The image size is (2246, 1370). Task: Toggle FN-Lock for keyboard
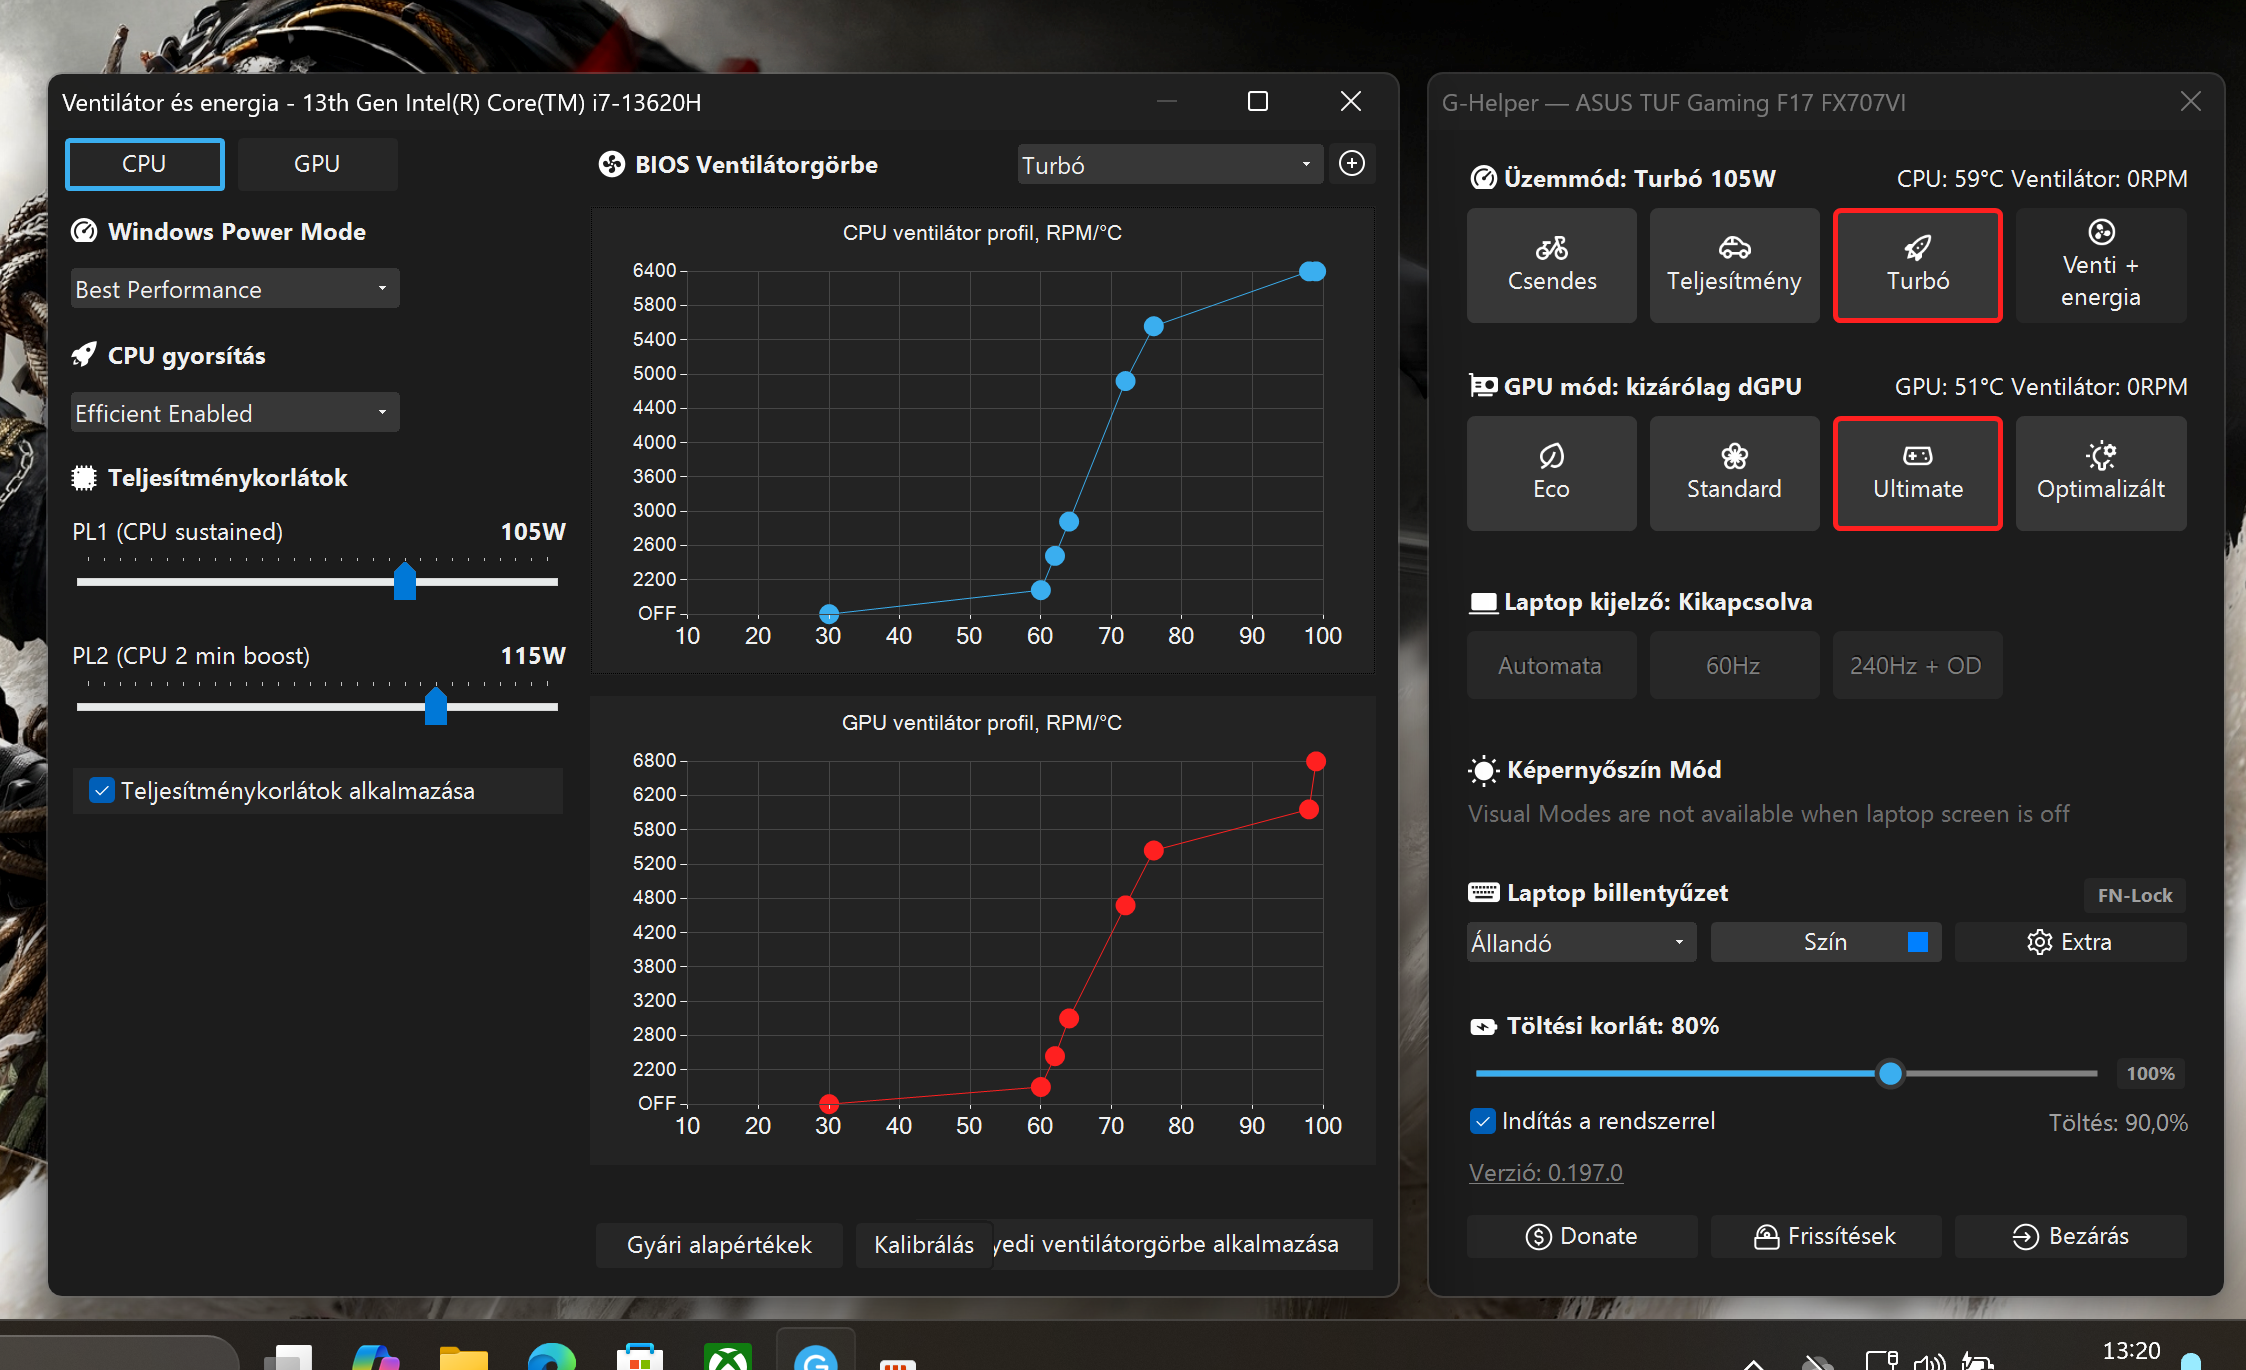point(2134,895)
